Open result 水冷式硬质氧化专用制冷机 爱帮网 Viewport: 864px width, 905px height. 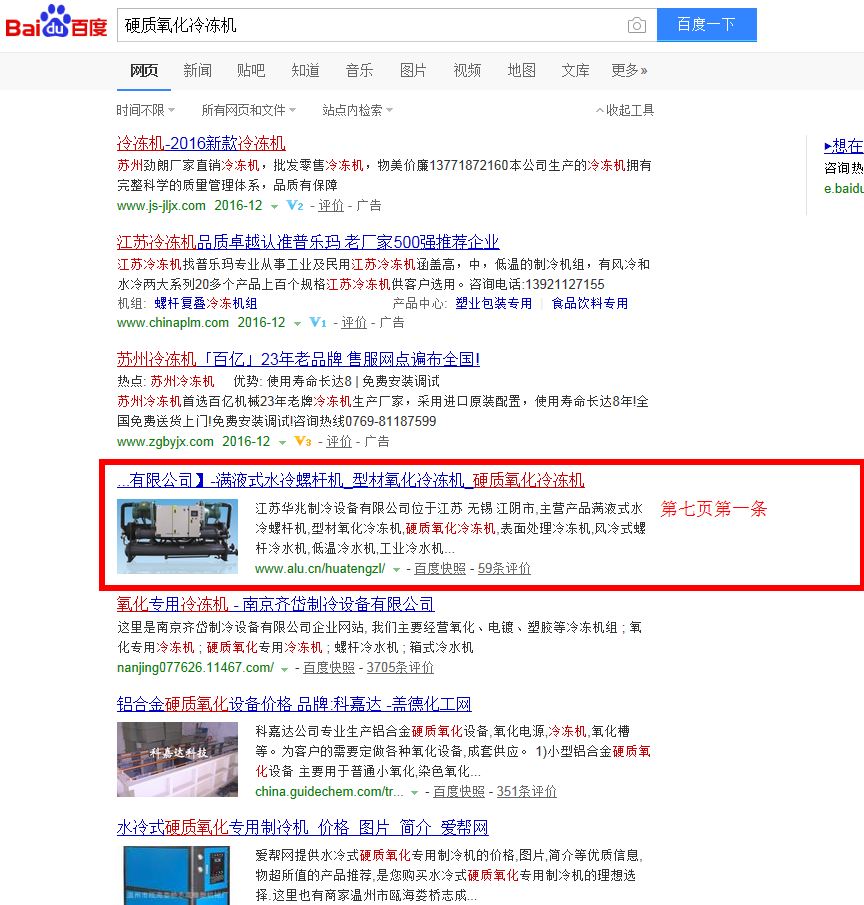tap(302, 828)
